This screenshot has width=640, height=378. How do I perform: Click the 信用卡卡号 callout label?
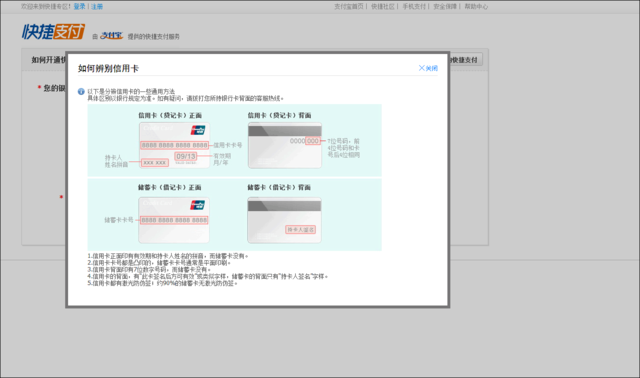(x=228, y=145)
